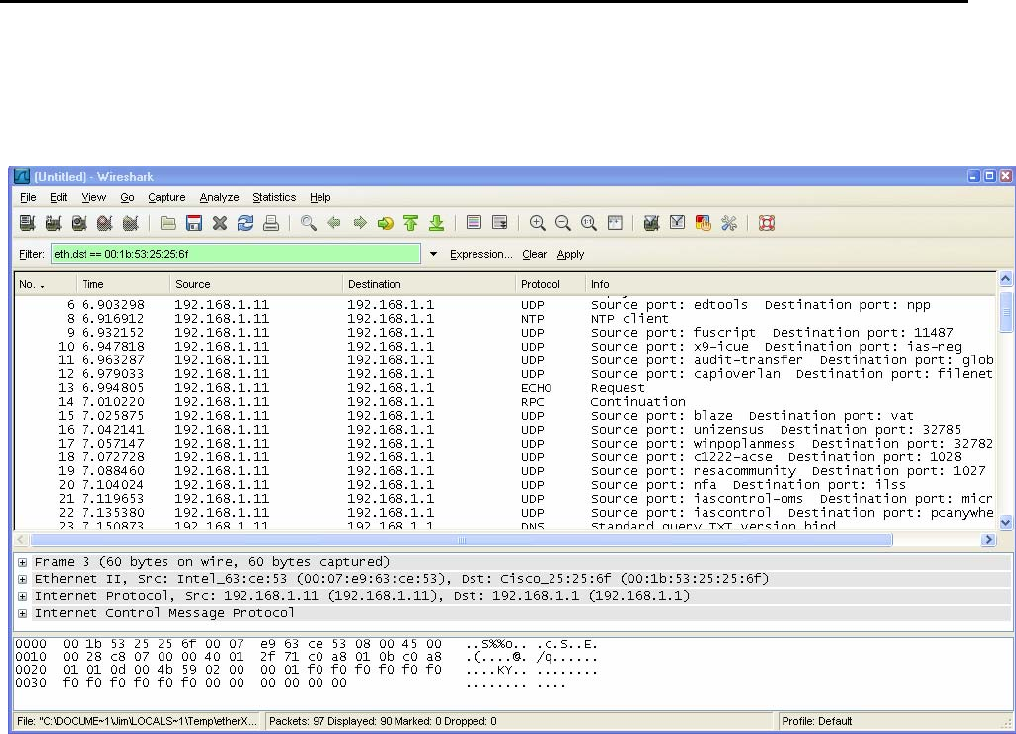Open the Help menu
The width and height of the screenshot is (1016, 734).
320,197
